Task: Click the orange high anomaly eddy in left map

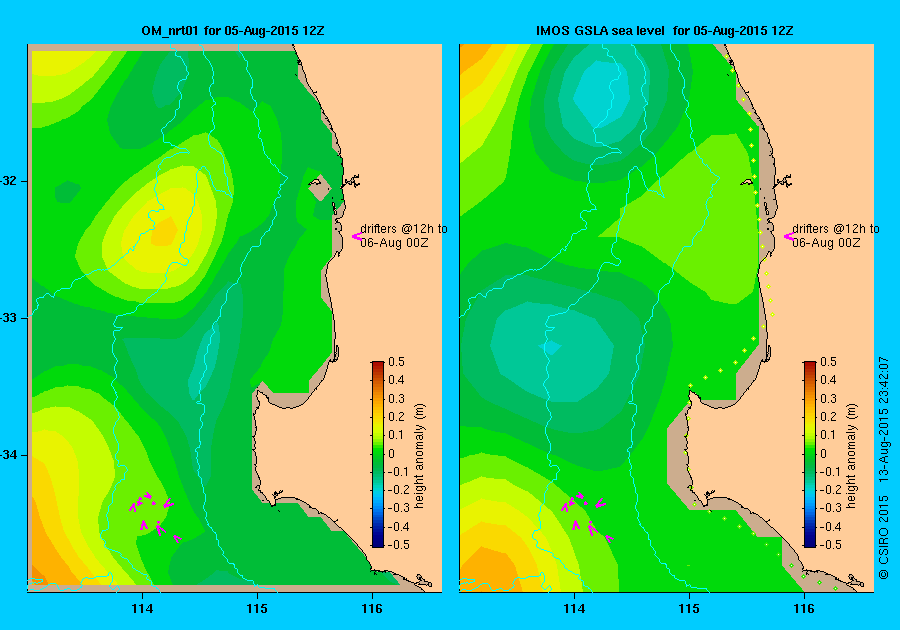Action: pos(164,232)
